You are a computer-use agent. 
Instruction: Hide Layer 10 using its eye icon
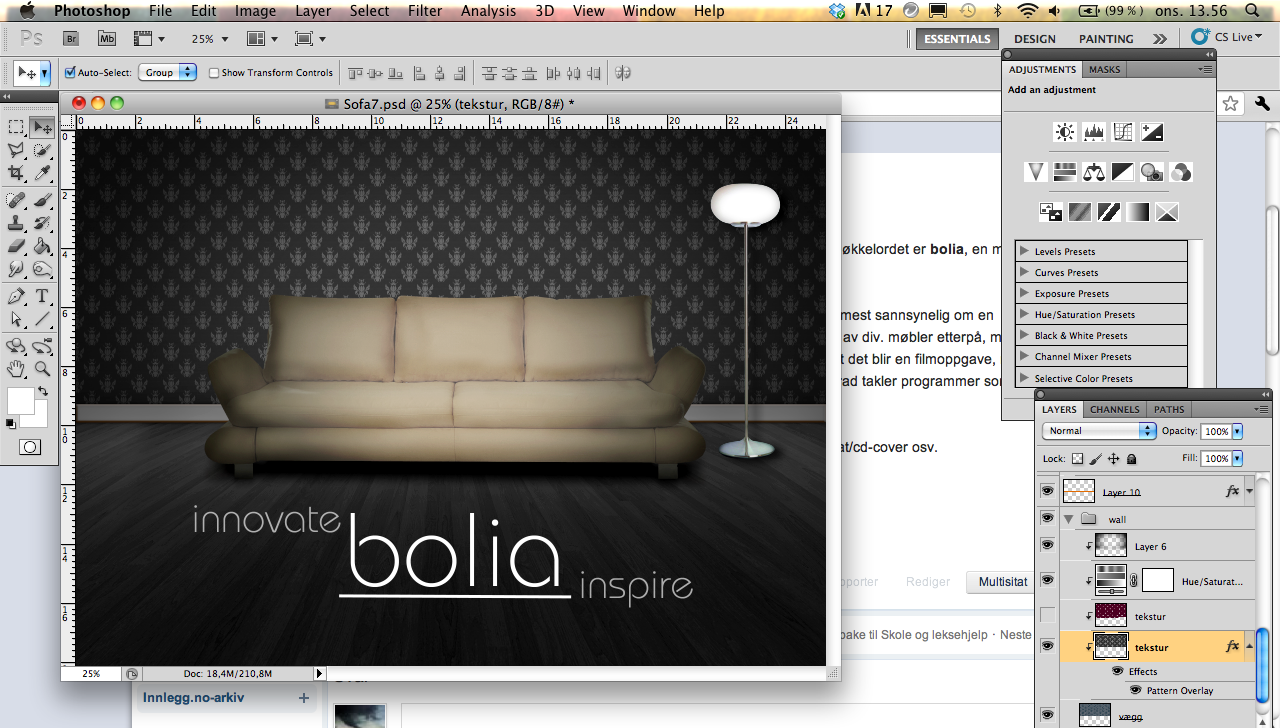click(x=1047, y=491)
